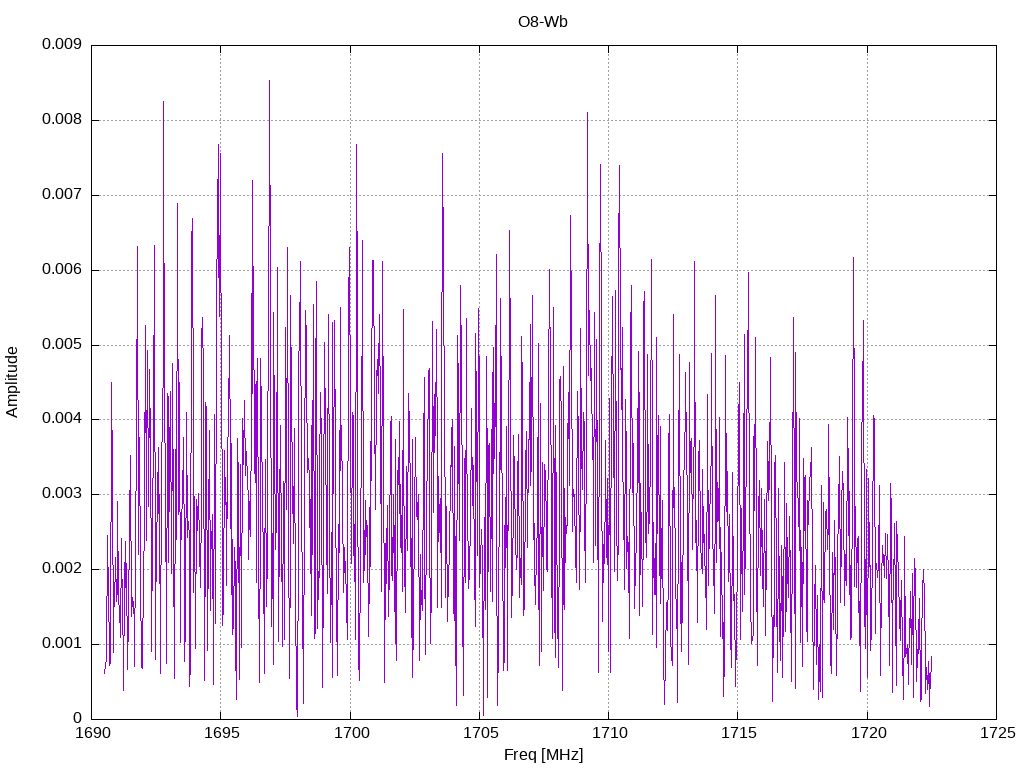Select the x-axis value 1725
This screenshot has height=768, width=1024.
point(998,733)
